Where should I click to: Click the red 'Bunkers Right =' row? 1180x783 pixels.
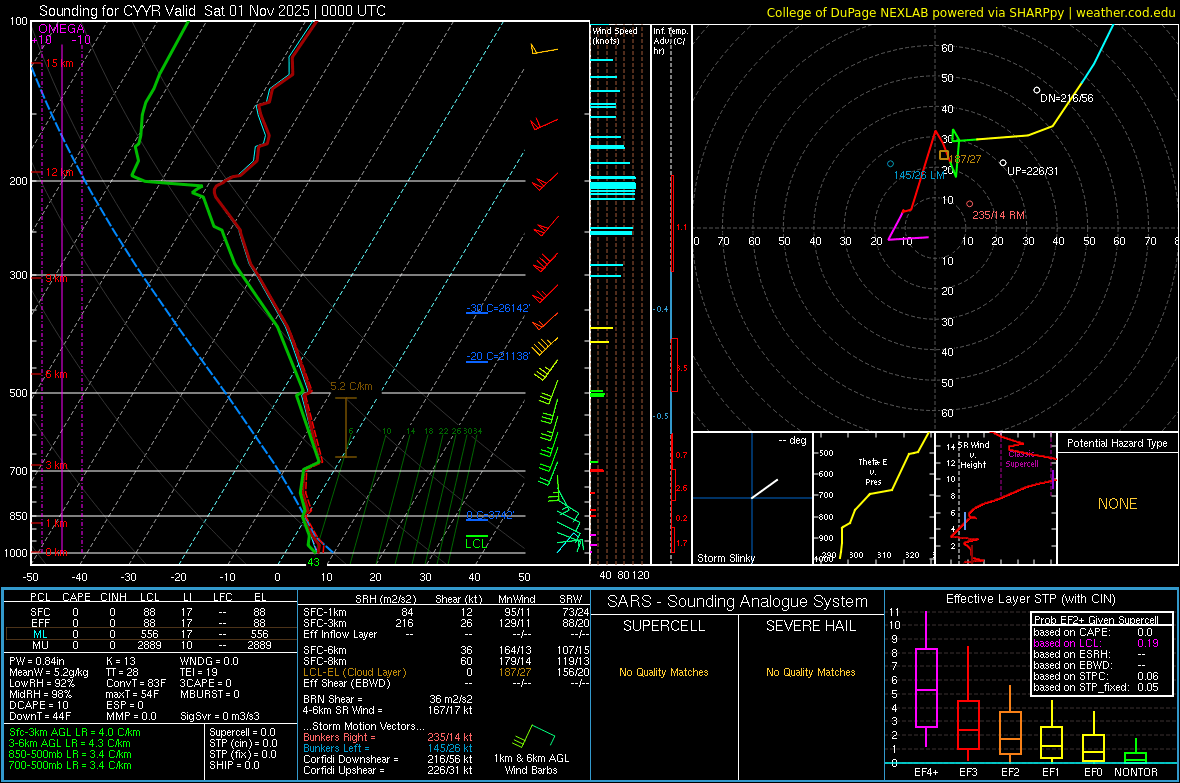[x=388, y=737]
